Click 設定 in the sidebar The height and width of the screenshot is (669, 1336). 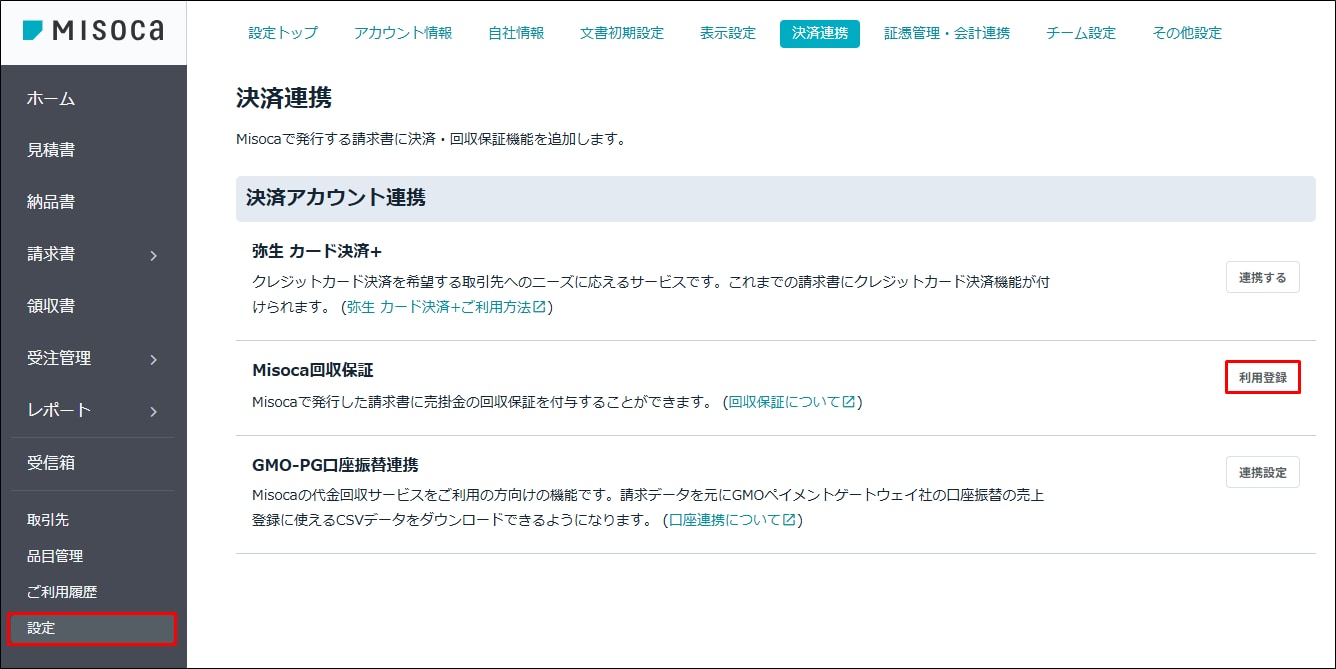42,628
